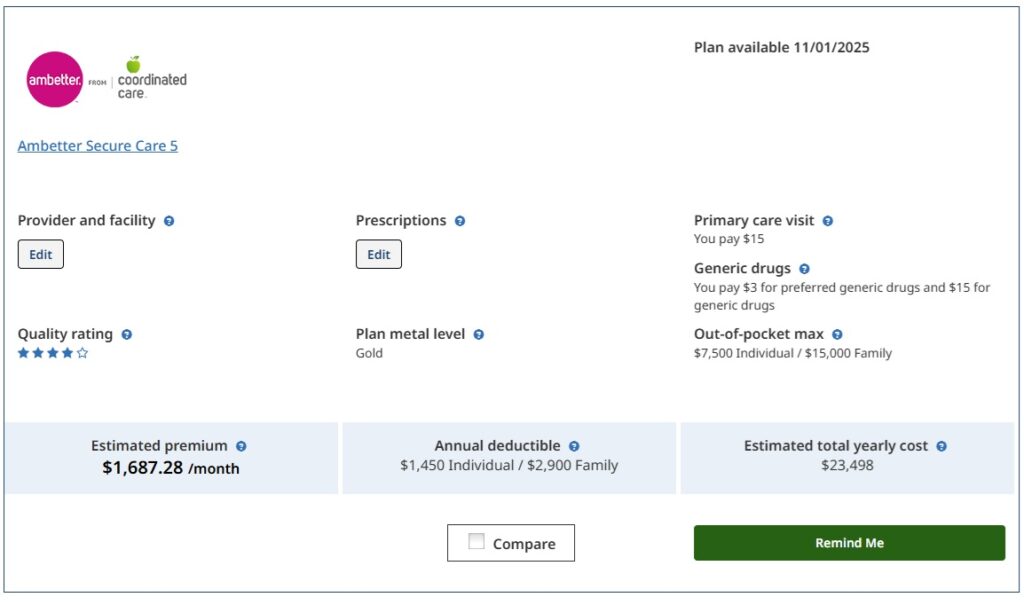The height and width of the screenshot is (605, 1024).
Task: Click help icon beside Prescriptions
Action: tap(460, 221)
